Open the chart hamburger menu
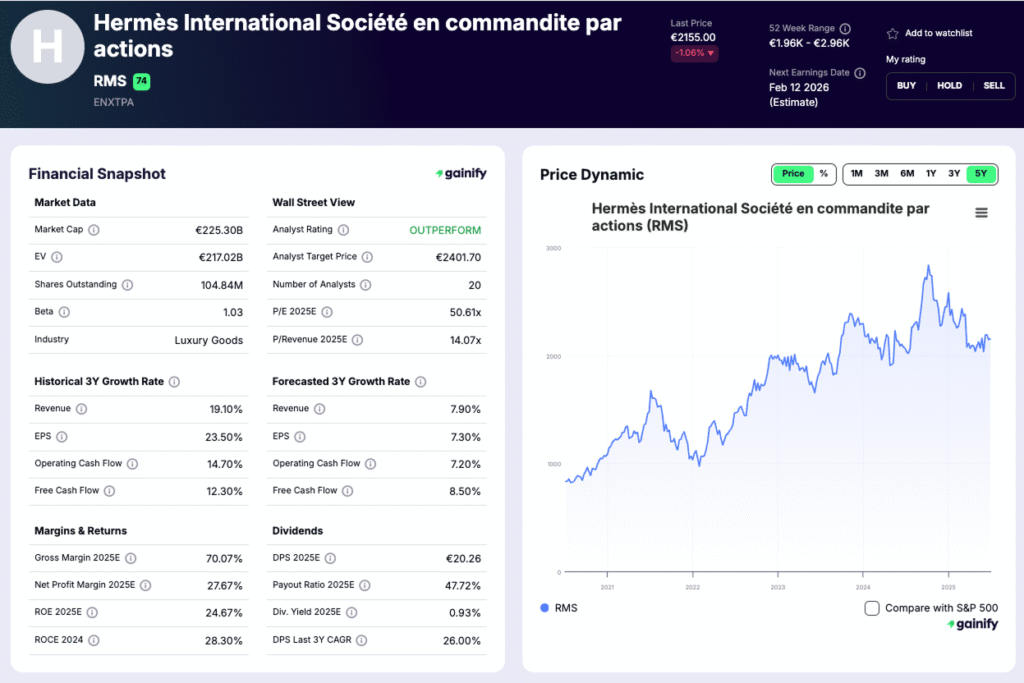1024x683 pixels. pos(981,212)
